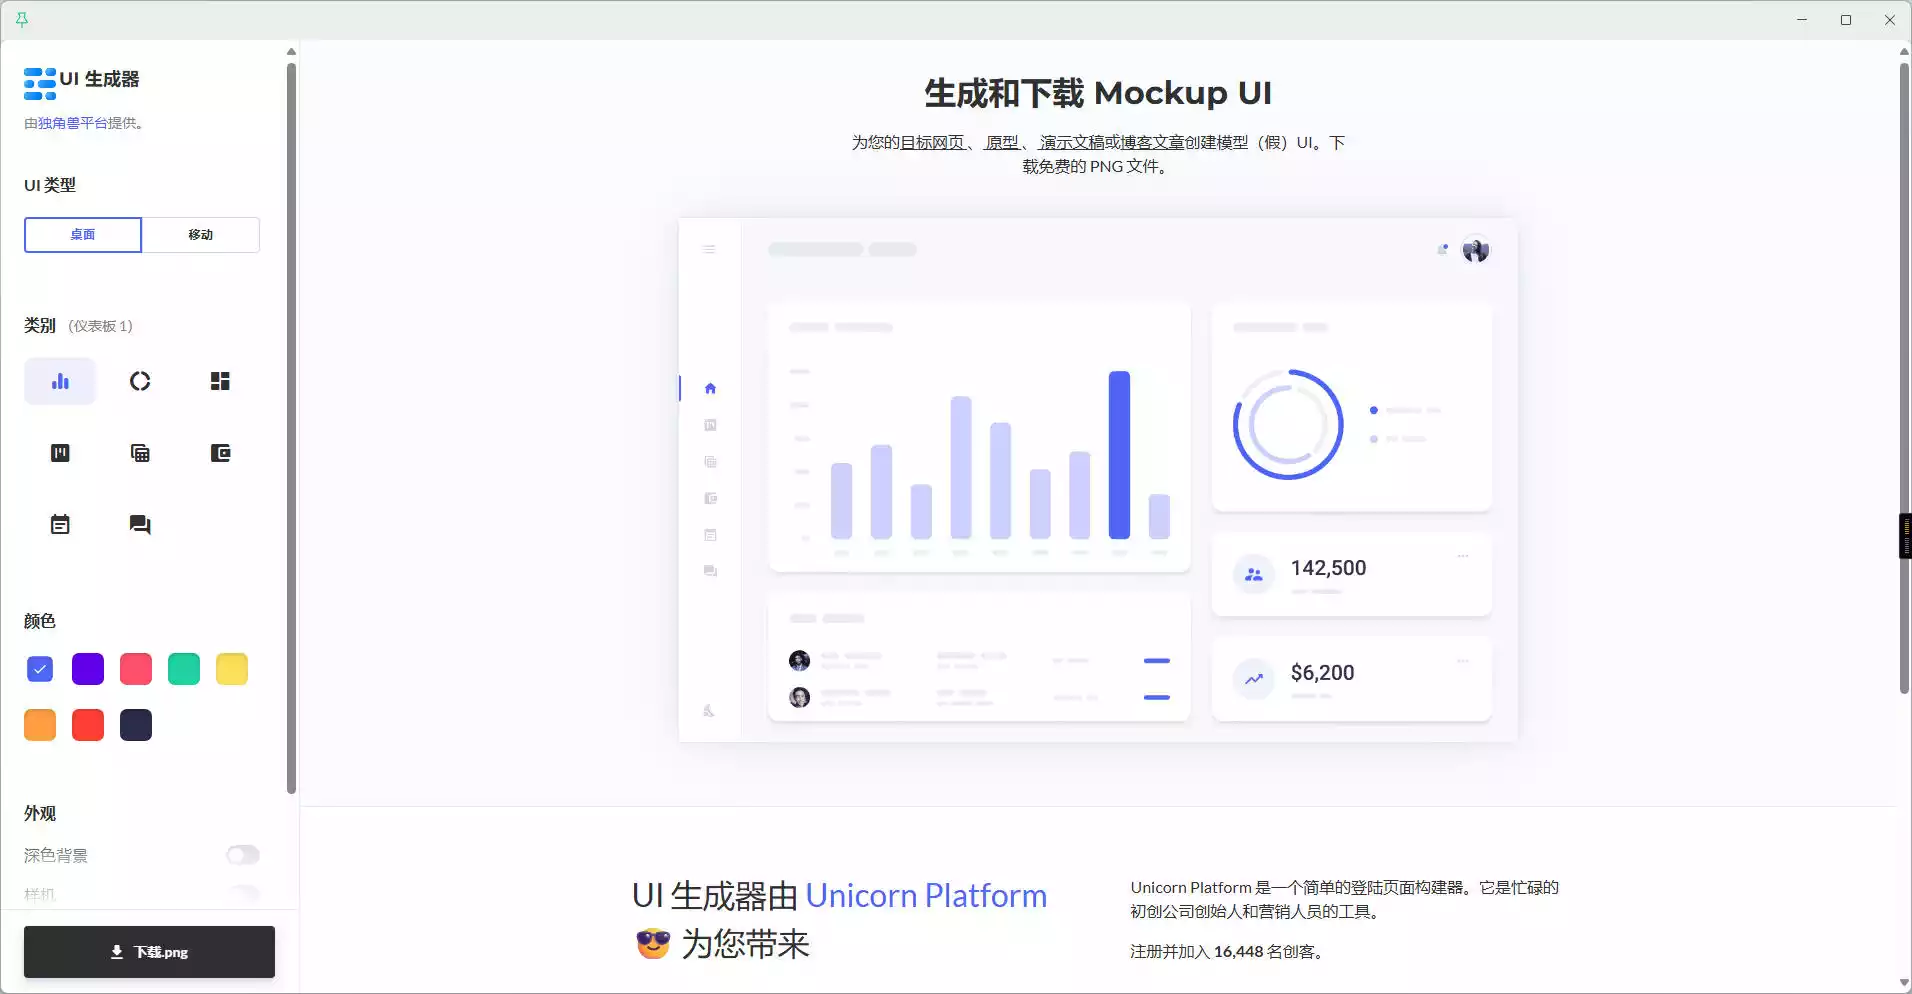
Task: Select the wallet category icon
Action: click(220, 453)
